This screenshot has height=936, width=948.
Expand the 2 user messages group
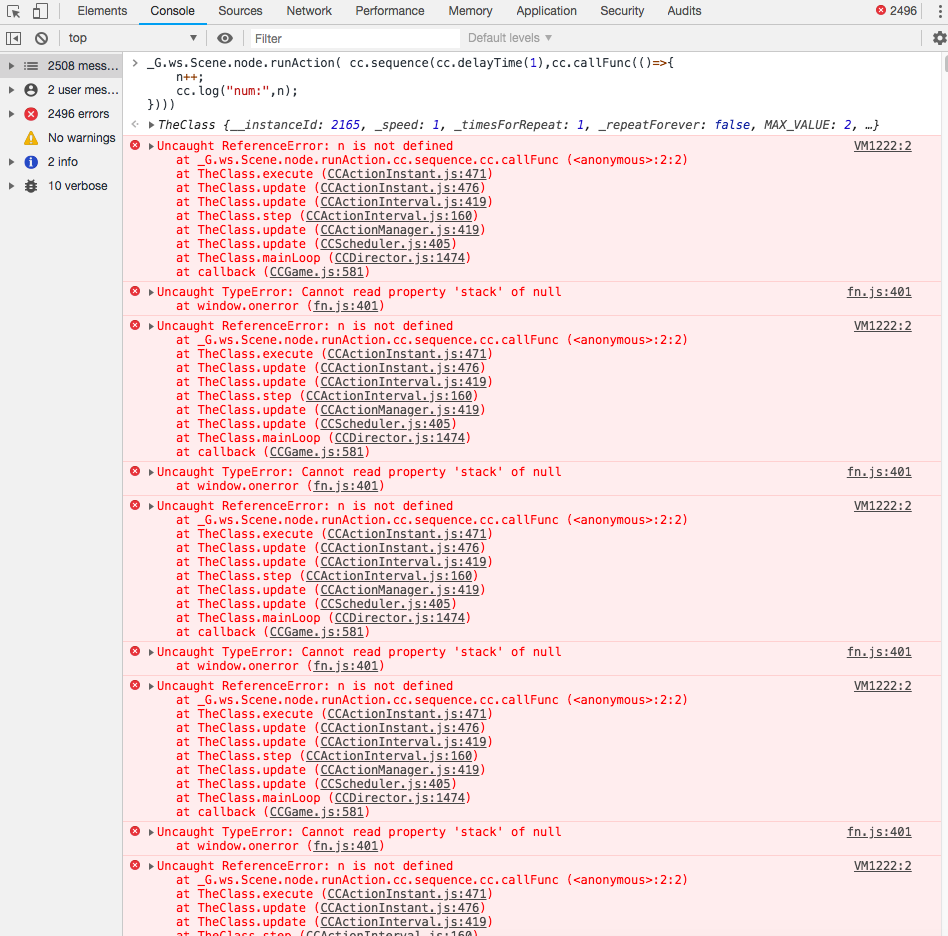[x=11, y=90]
